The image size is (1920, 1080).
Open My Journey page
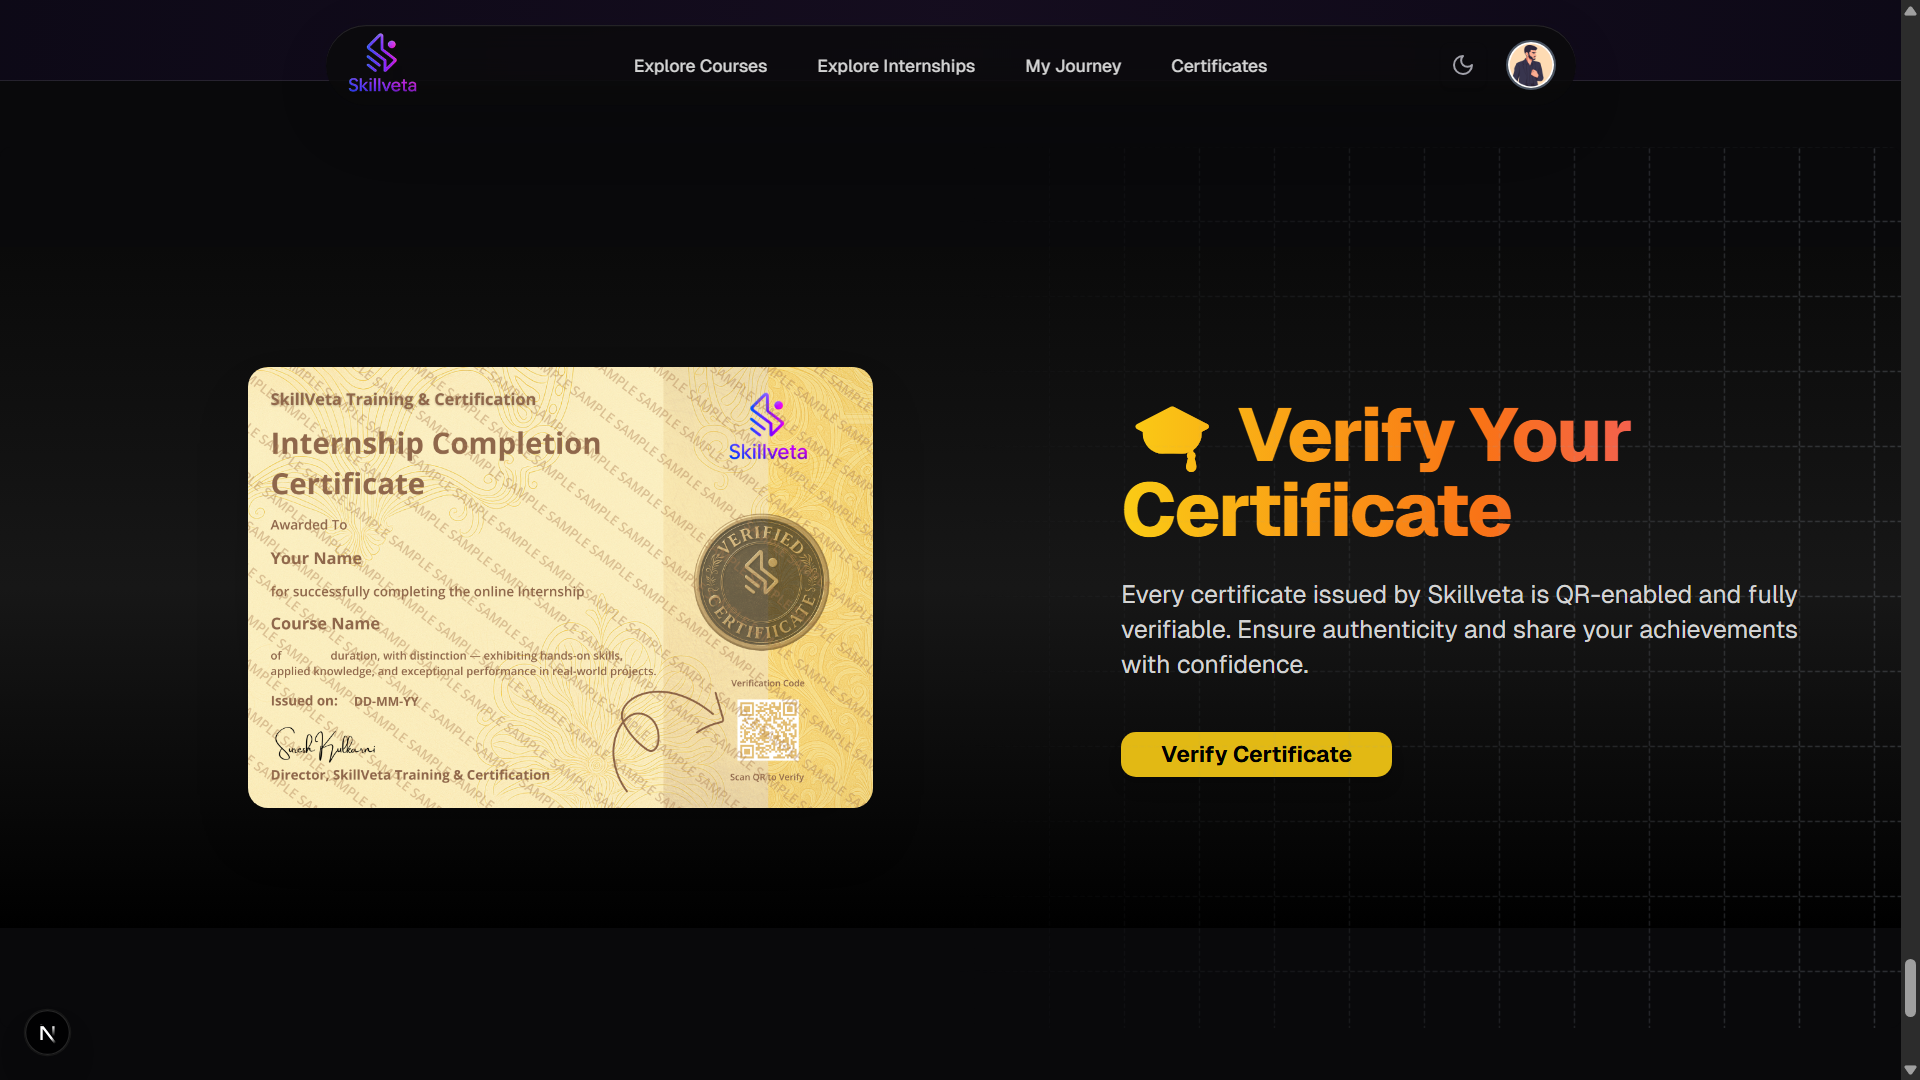[1073, 66]
